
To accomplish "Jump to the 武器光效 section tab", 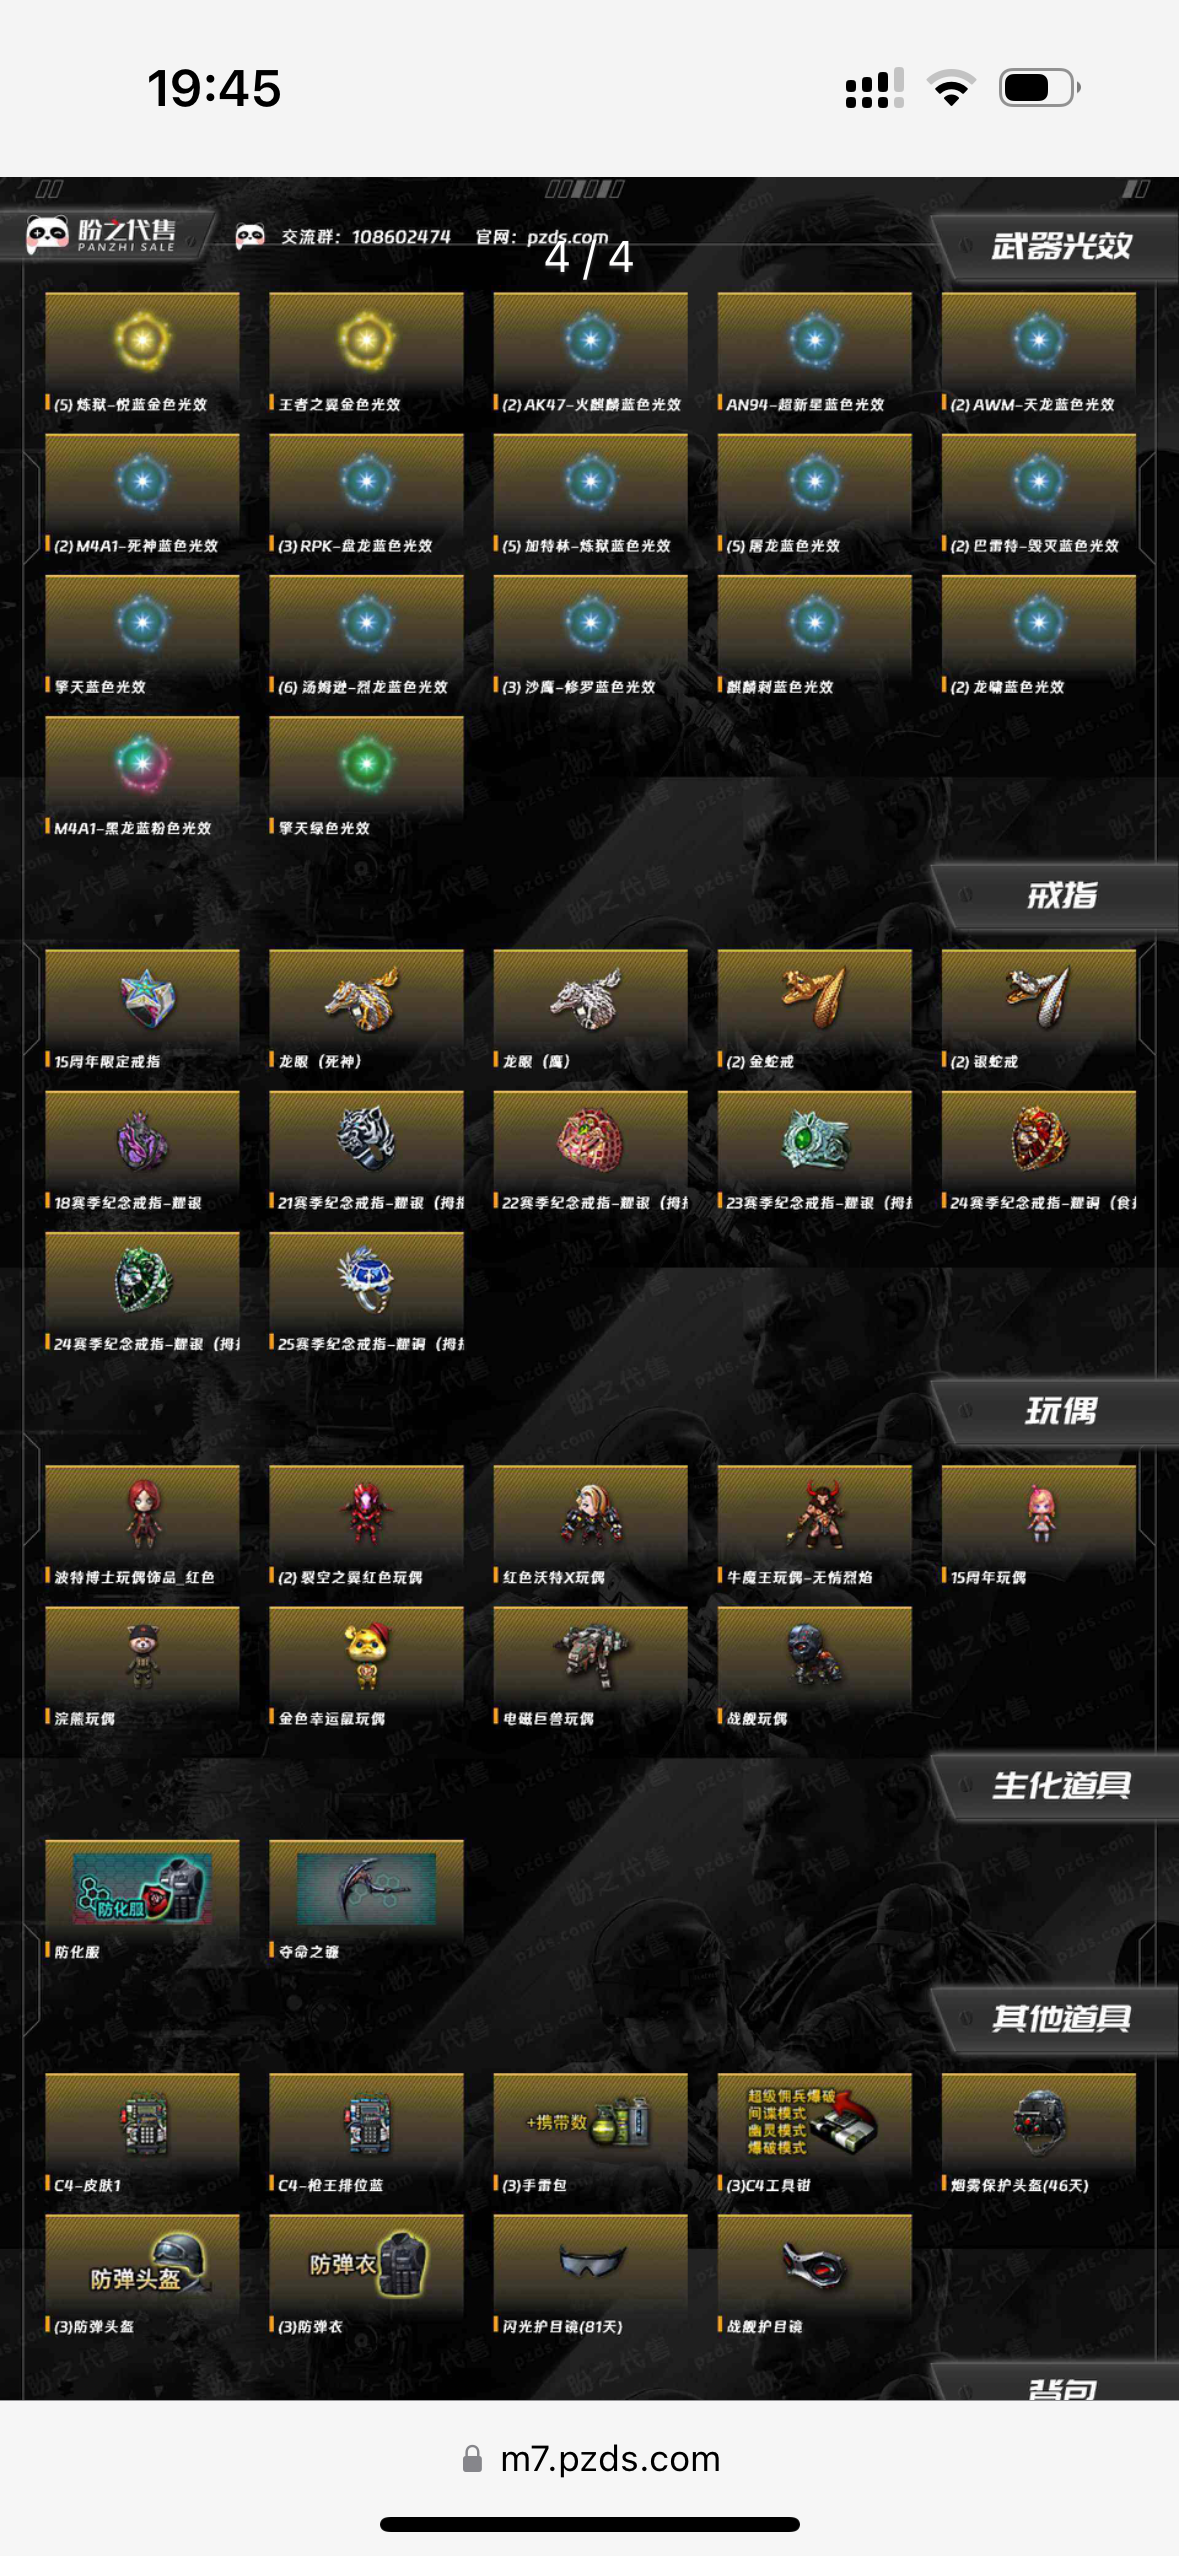I will 1060,246.
